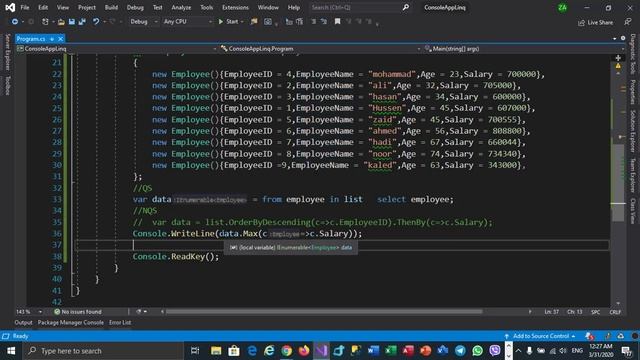
Task: Open Excel from the taskbar
Action: (391, 351)
